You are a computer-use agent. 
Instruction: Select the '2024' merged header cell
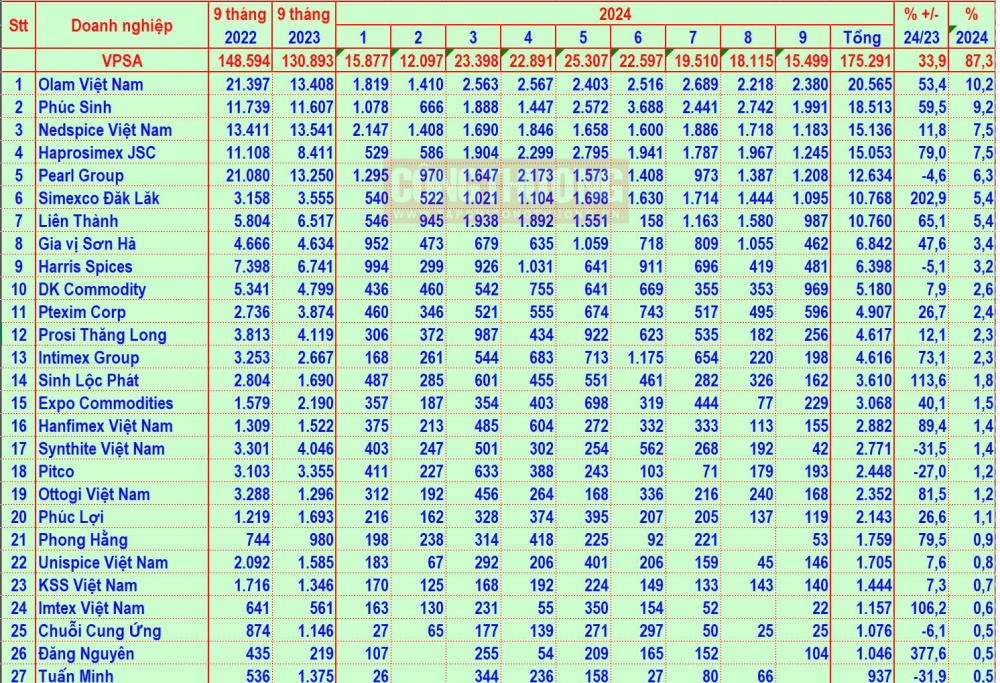click(x=615, y=13)
